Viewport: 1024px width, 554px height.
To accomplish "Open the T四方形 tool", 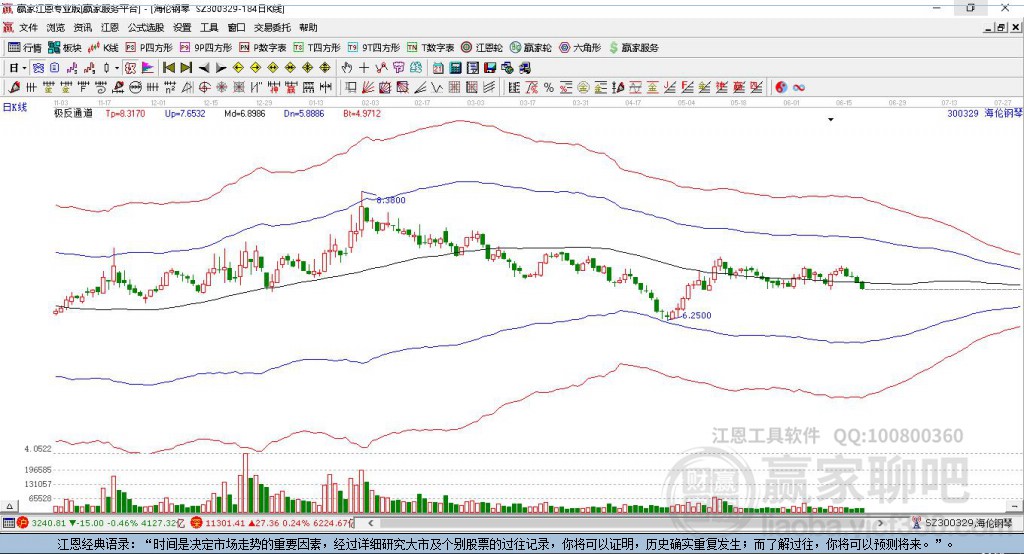I will click(317, 48).
